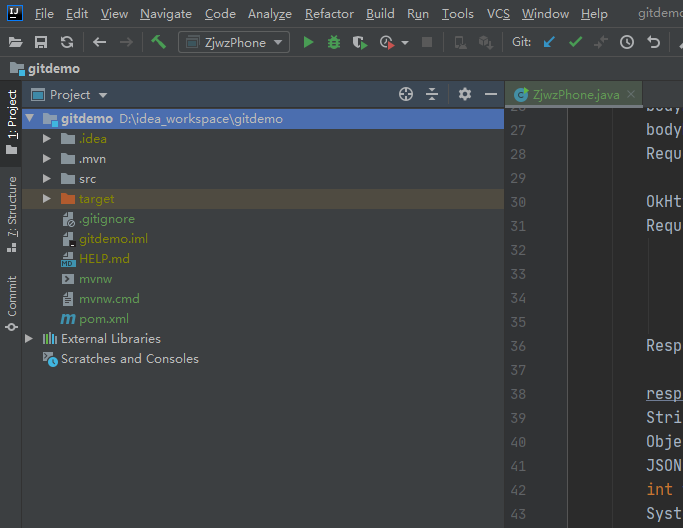
Task: Collapse the gitdemo root node
Action: pos(30,118)
